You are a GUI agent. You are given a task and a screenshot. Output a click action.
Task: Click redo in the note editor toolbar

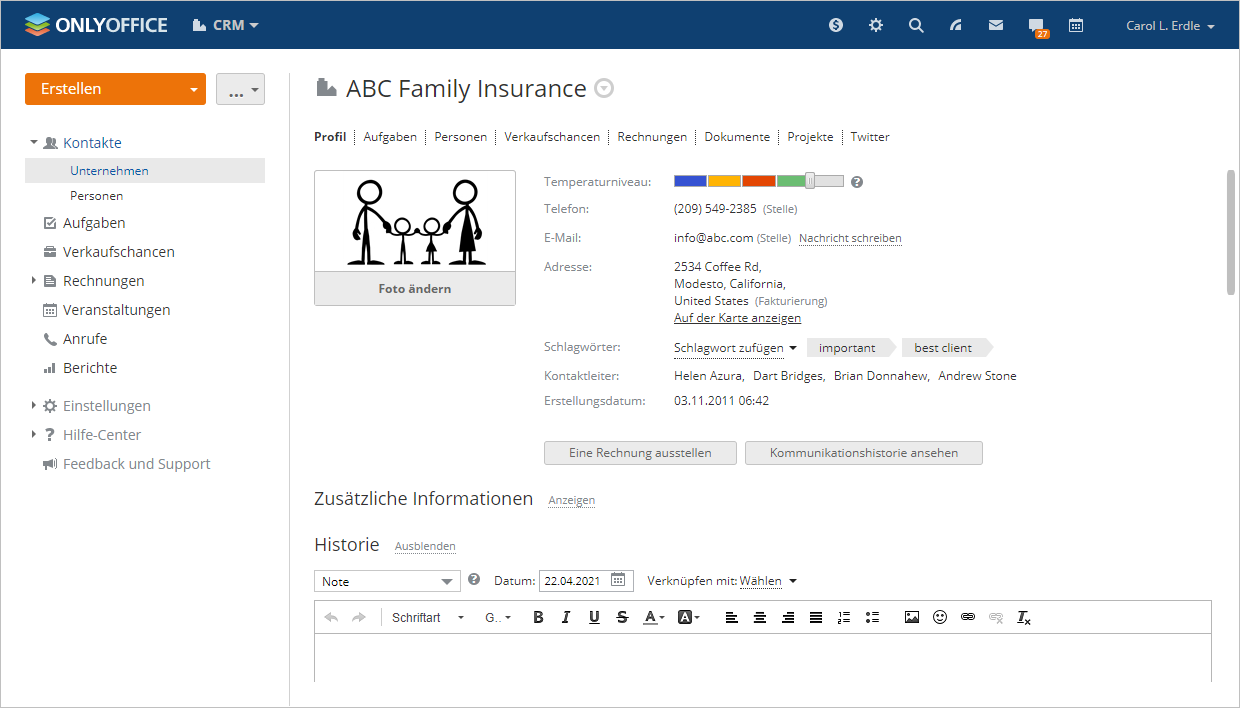(359, 618)
